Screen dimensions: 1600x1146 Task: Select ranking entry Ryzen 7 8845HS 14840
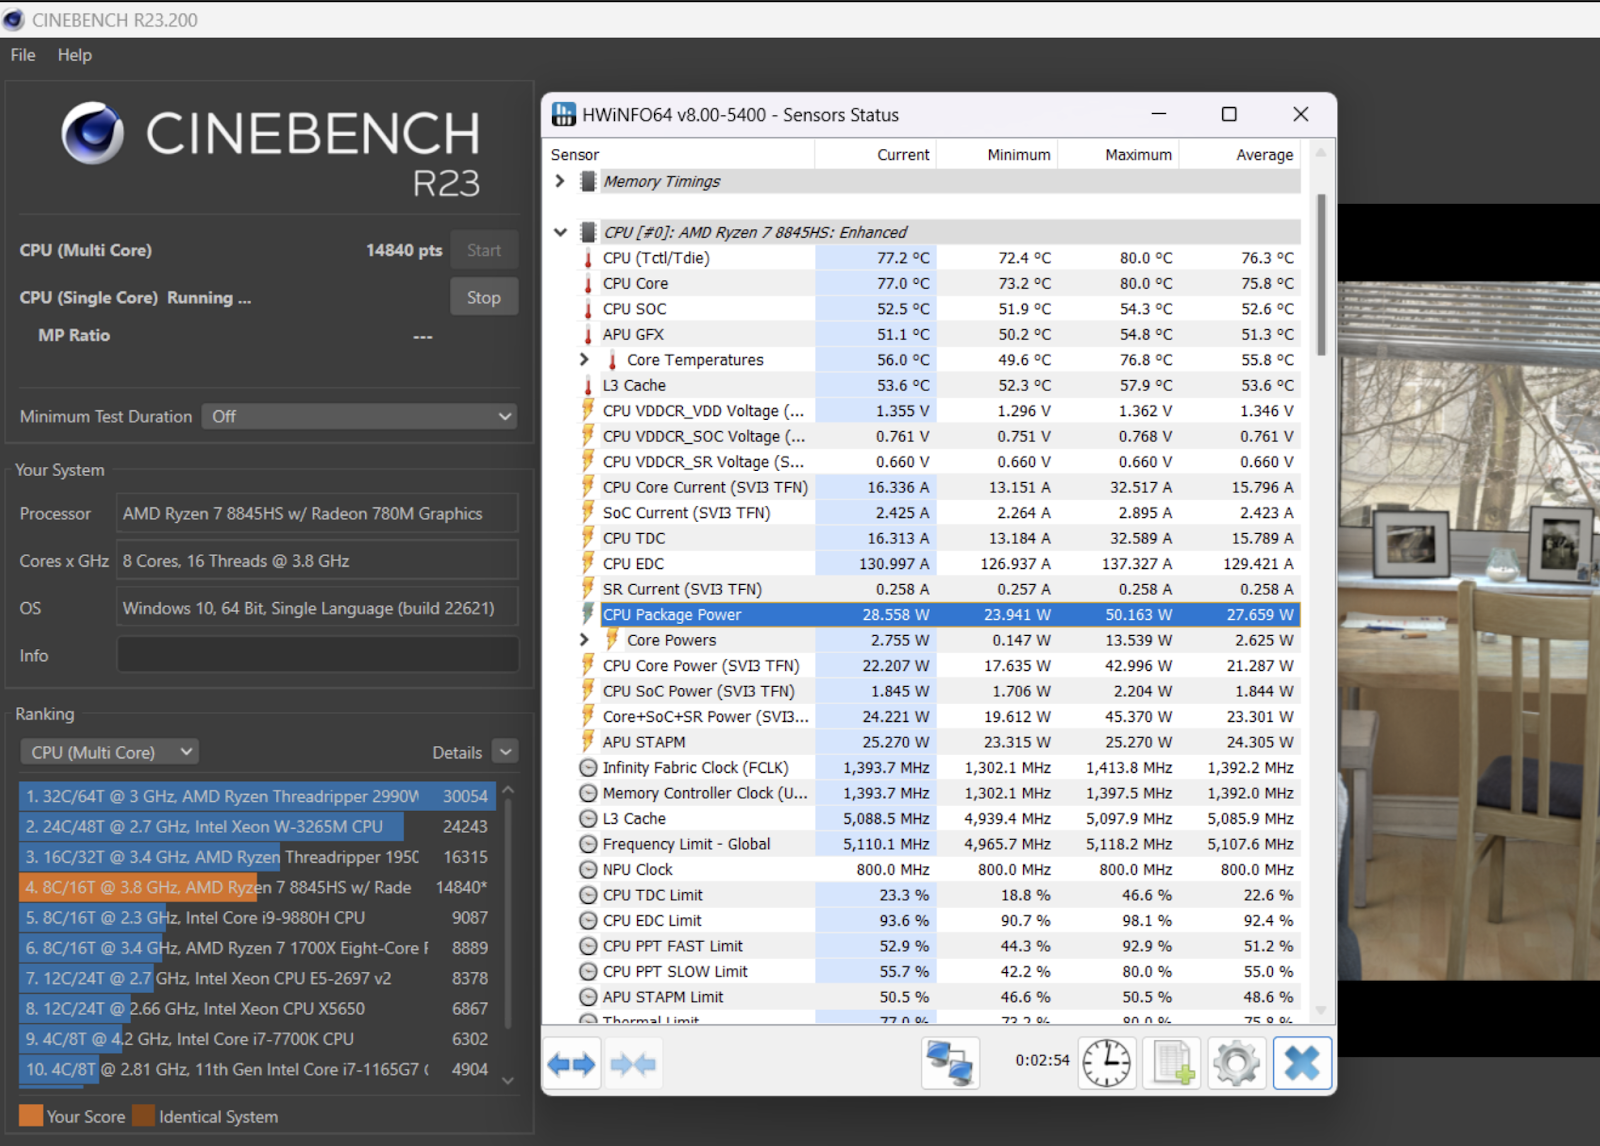[257, 887]
